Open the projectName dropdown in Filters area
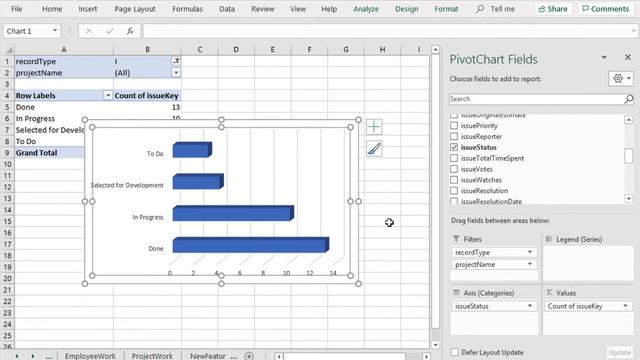Screen dimensions: 640x360 click(x=530, y=264)
